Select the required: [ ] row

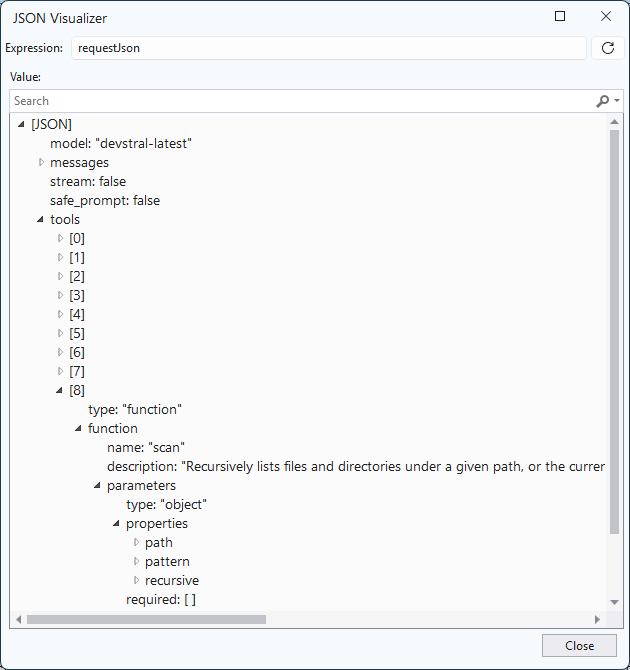click(161, 599)
